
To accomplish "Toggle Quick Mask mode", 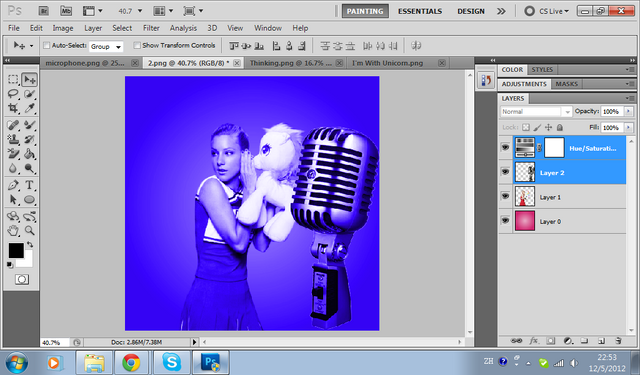I will (22, 280).
